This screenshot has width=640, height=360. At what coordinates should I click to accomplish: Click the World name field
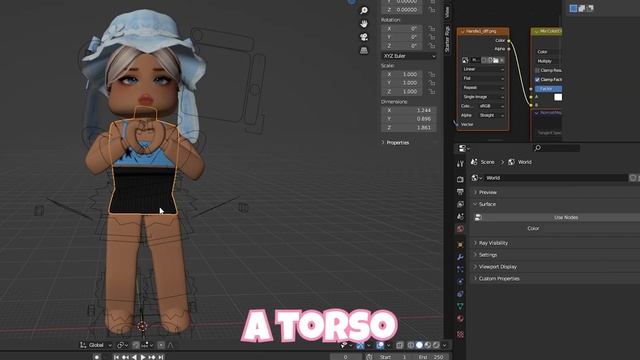click(556, 178)
